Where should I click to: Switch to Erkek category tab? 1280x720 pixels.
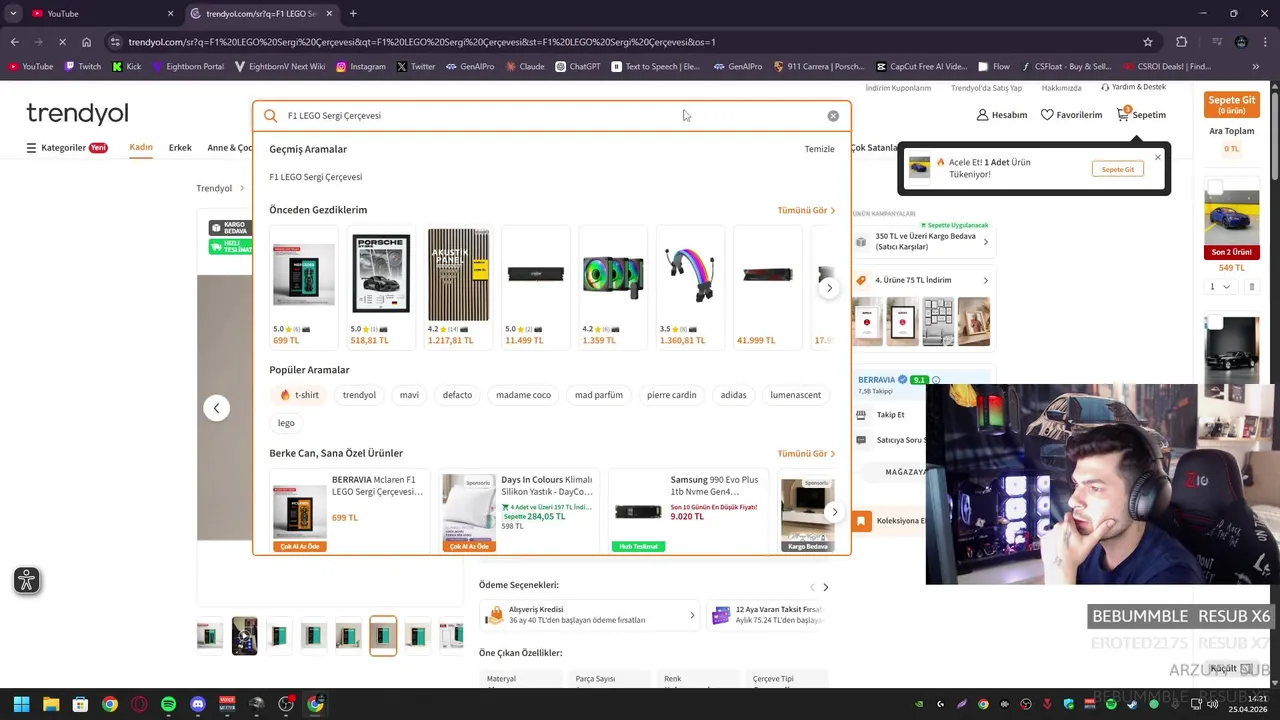click(x=180, y=148)
